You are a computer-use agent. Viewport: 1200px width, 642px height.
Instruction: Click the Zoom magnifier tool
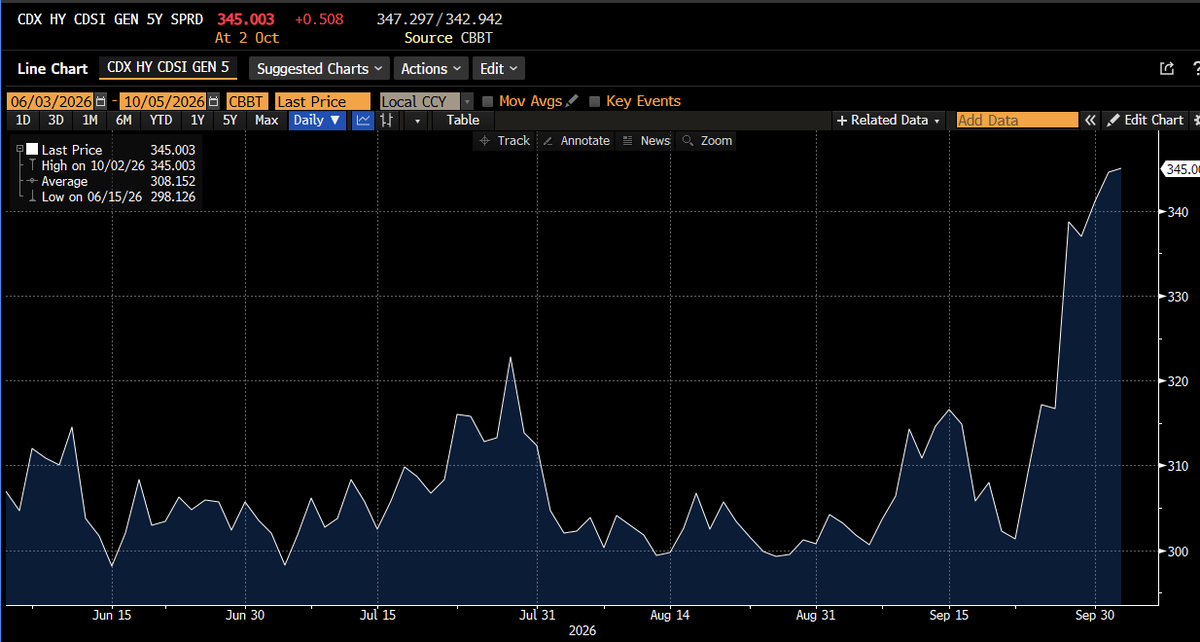707,141
